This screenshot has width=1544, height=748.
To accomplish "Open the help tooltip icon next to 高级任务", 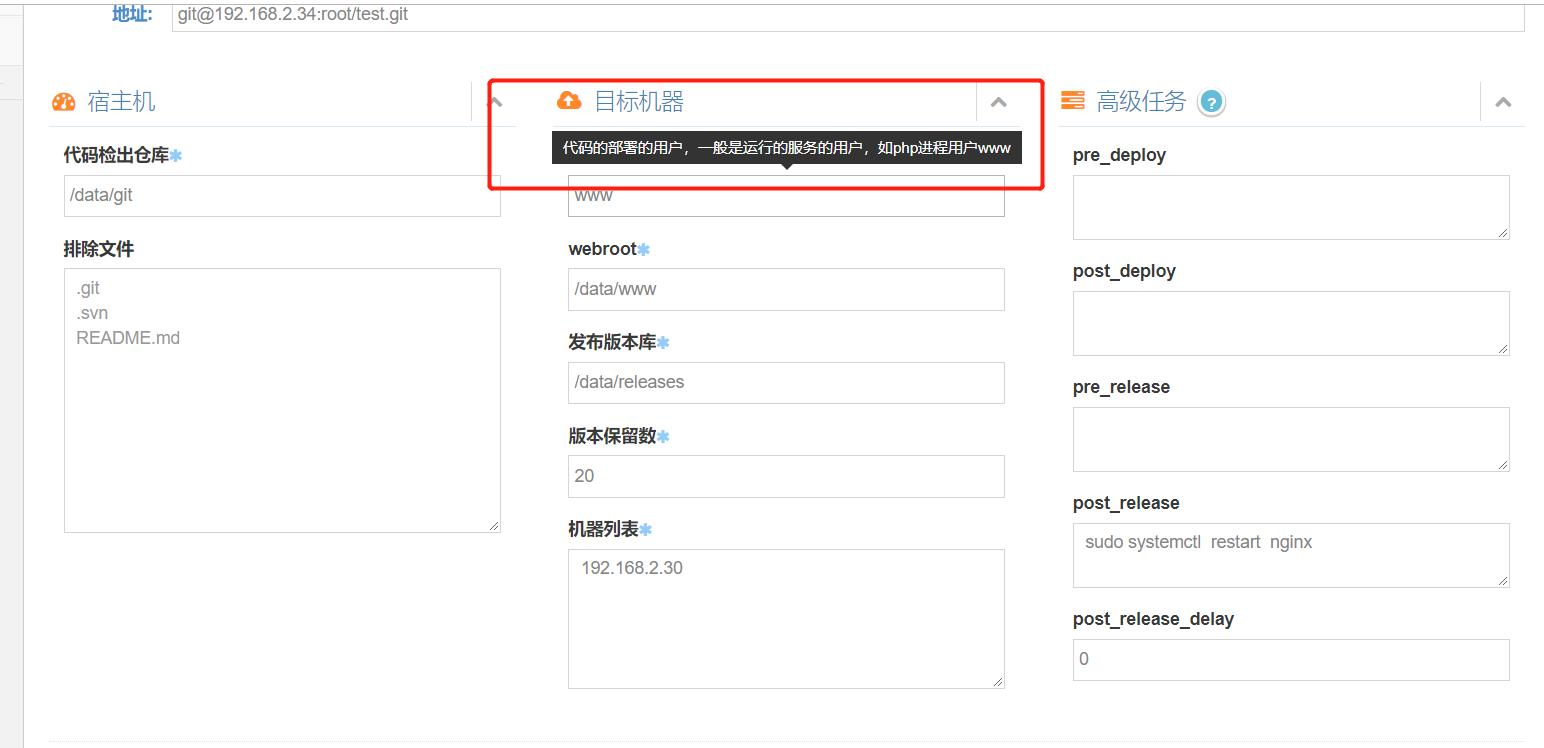I will [x=1210, y=101].
